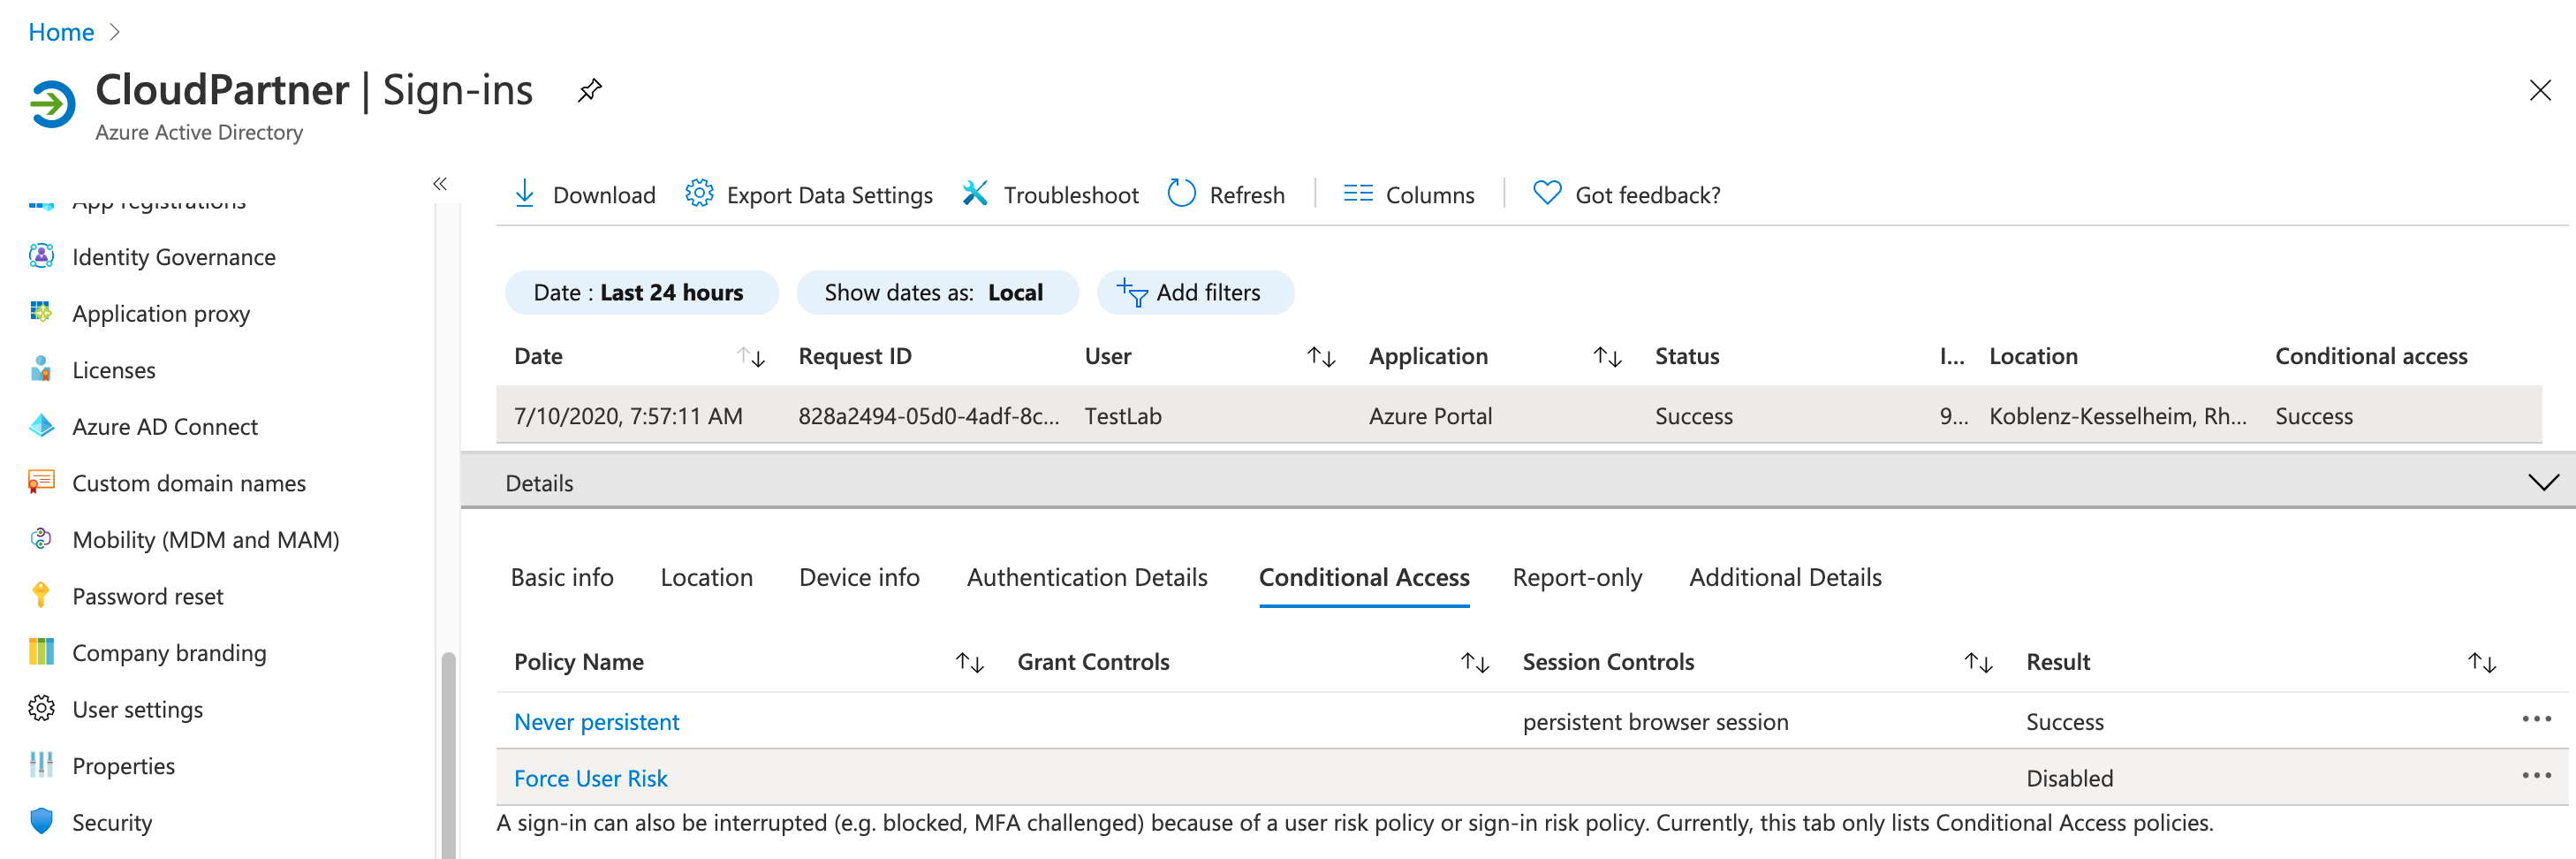Click the CloudPartner sign-in logo icon
Viewport: 2576px width, 859px height.
coord(52,104)
